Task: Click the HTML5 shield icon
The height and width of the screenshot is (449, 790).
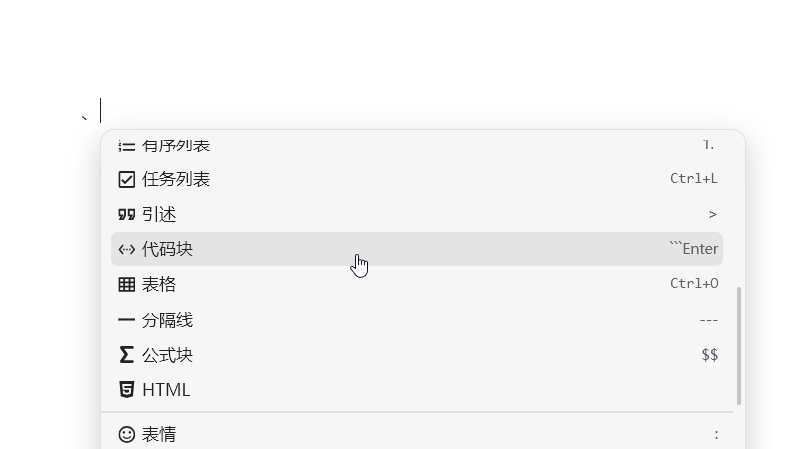Action: point(127,390)
